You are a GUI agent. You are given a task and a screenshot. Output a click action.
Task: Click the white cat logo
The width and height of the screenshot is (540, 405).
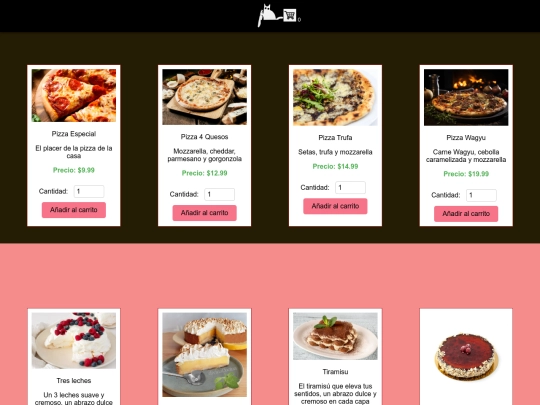[x=268, y=15]
